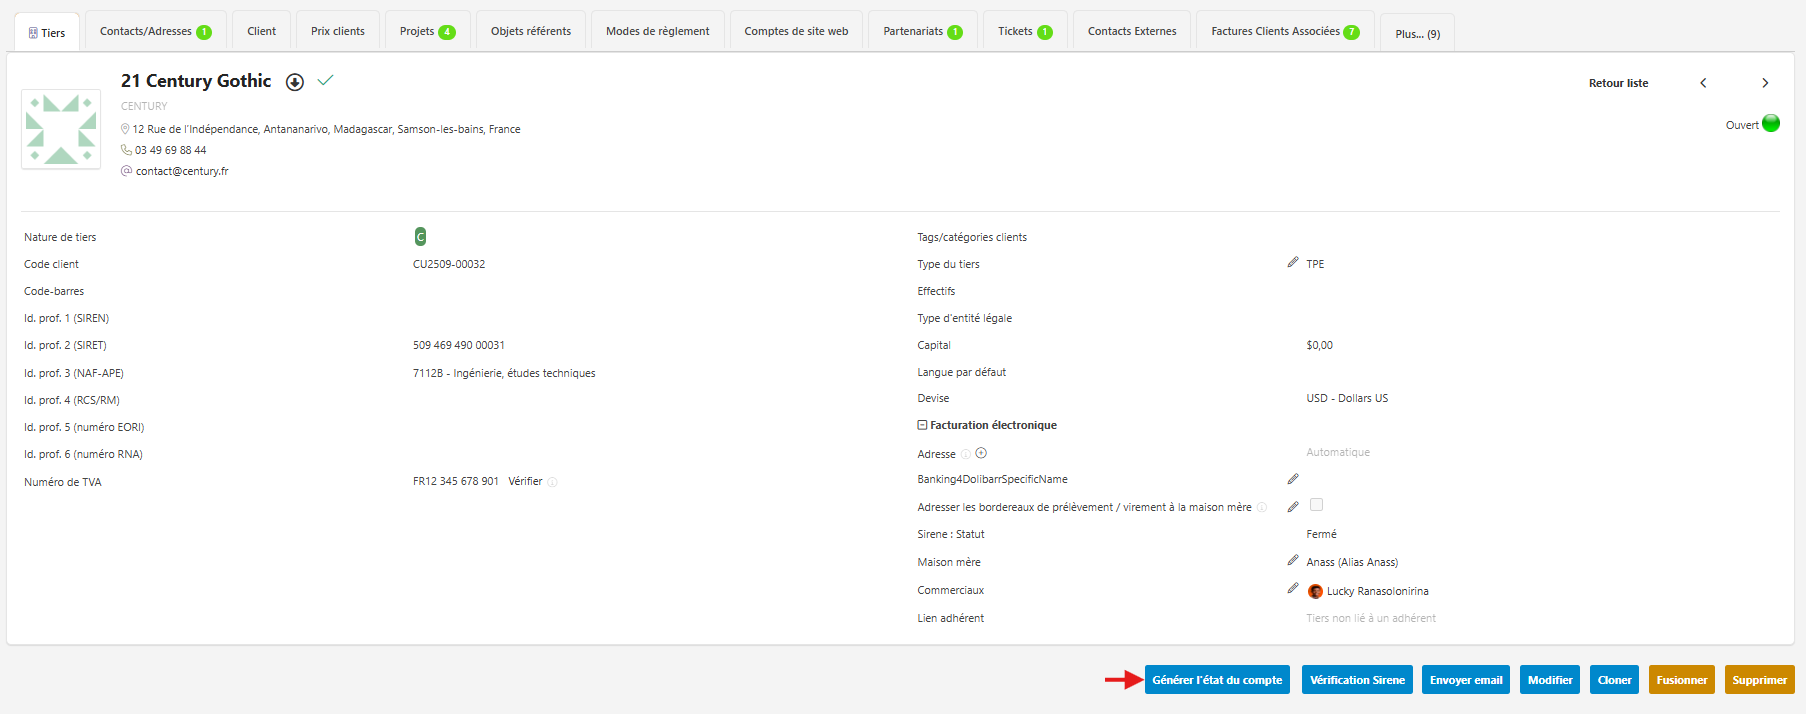Edit Banking4DolibarrSpecificName with pencil icon
This screenshot has width=1806, height=714.
pyautogui.click(x=1293, y=479)
